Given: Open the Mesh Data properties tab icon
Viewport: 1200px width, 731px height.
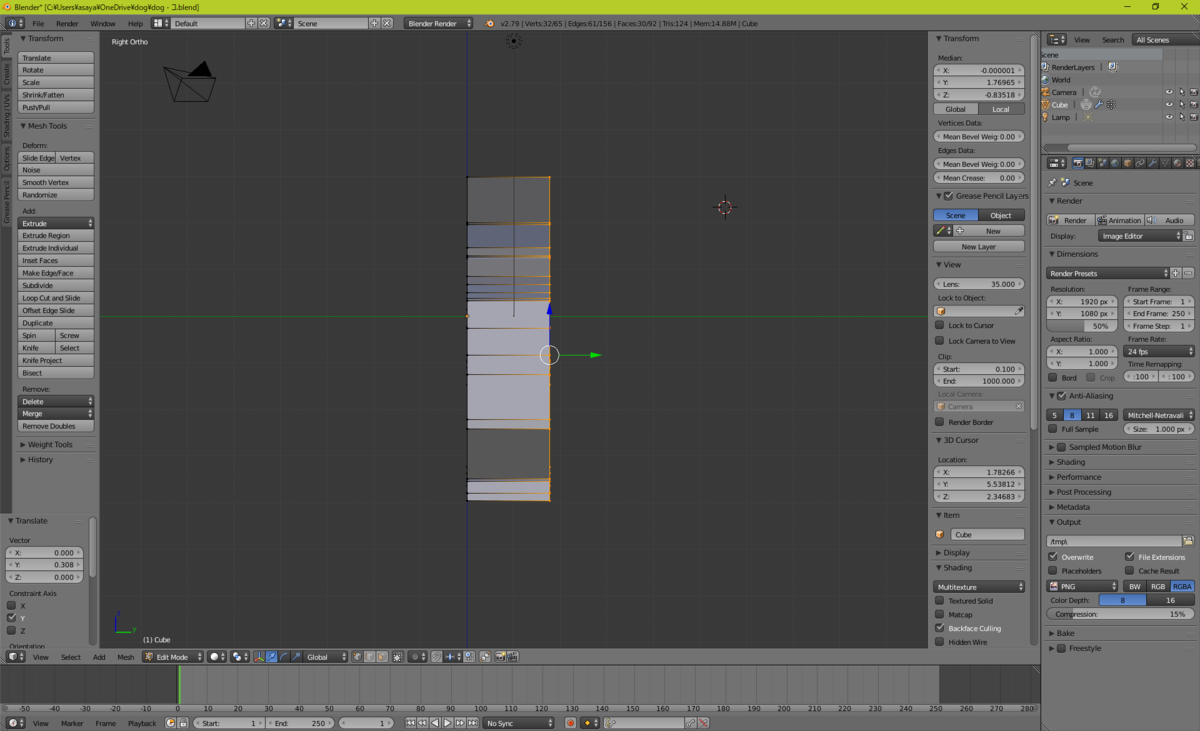Looking at the screenshot, I should [1165, 163].
